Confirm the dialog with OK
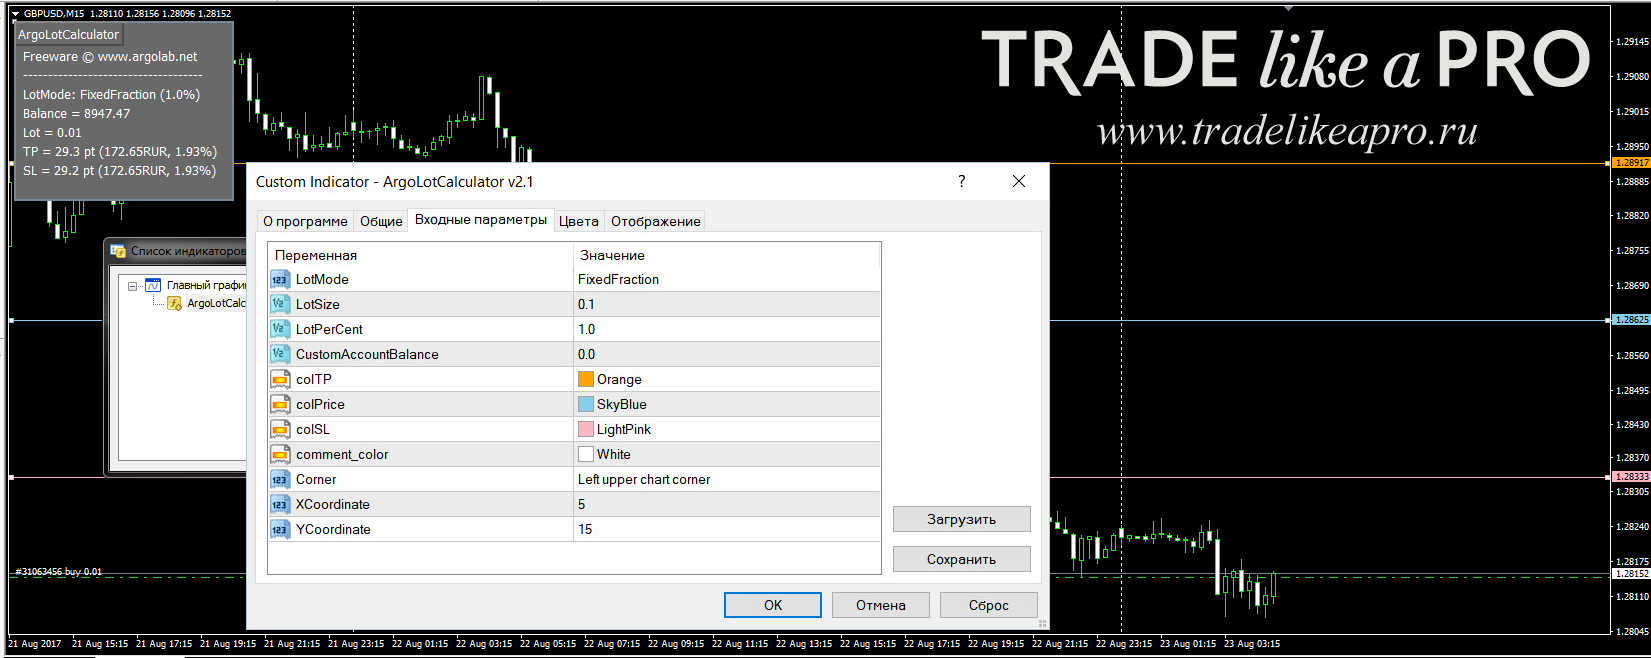Screen dimensions: 1651x658 tap(773, 605)
